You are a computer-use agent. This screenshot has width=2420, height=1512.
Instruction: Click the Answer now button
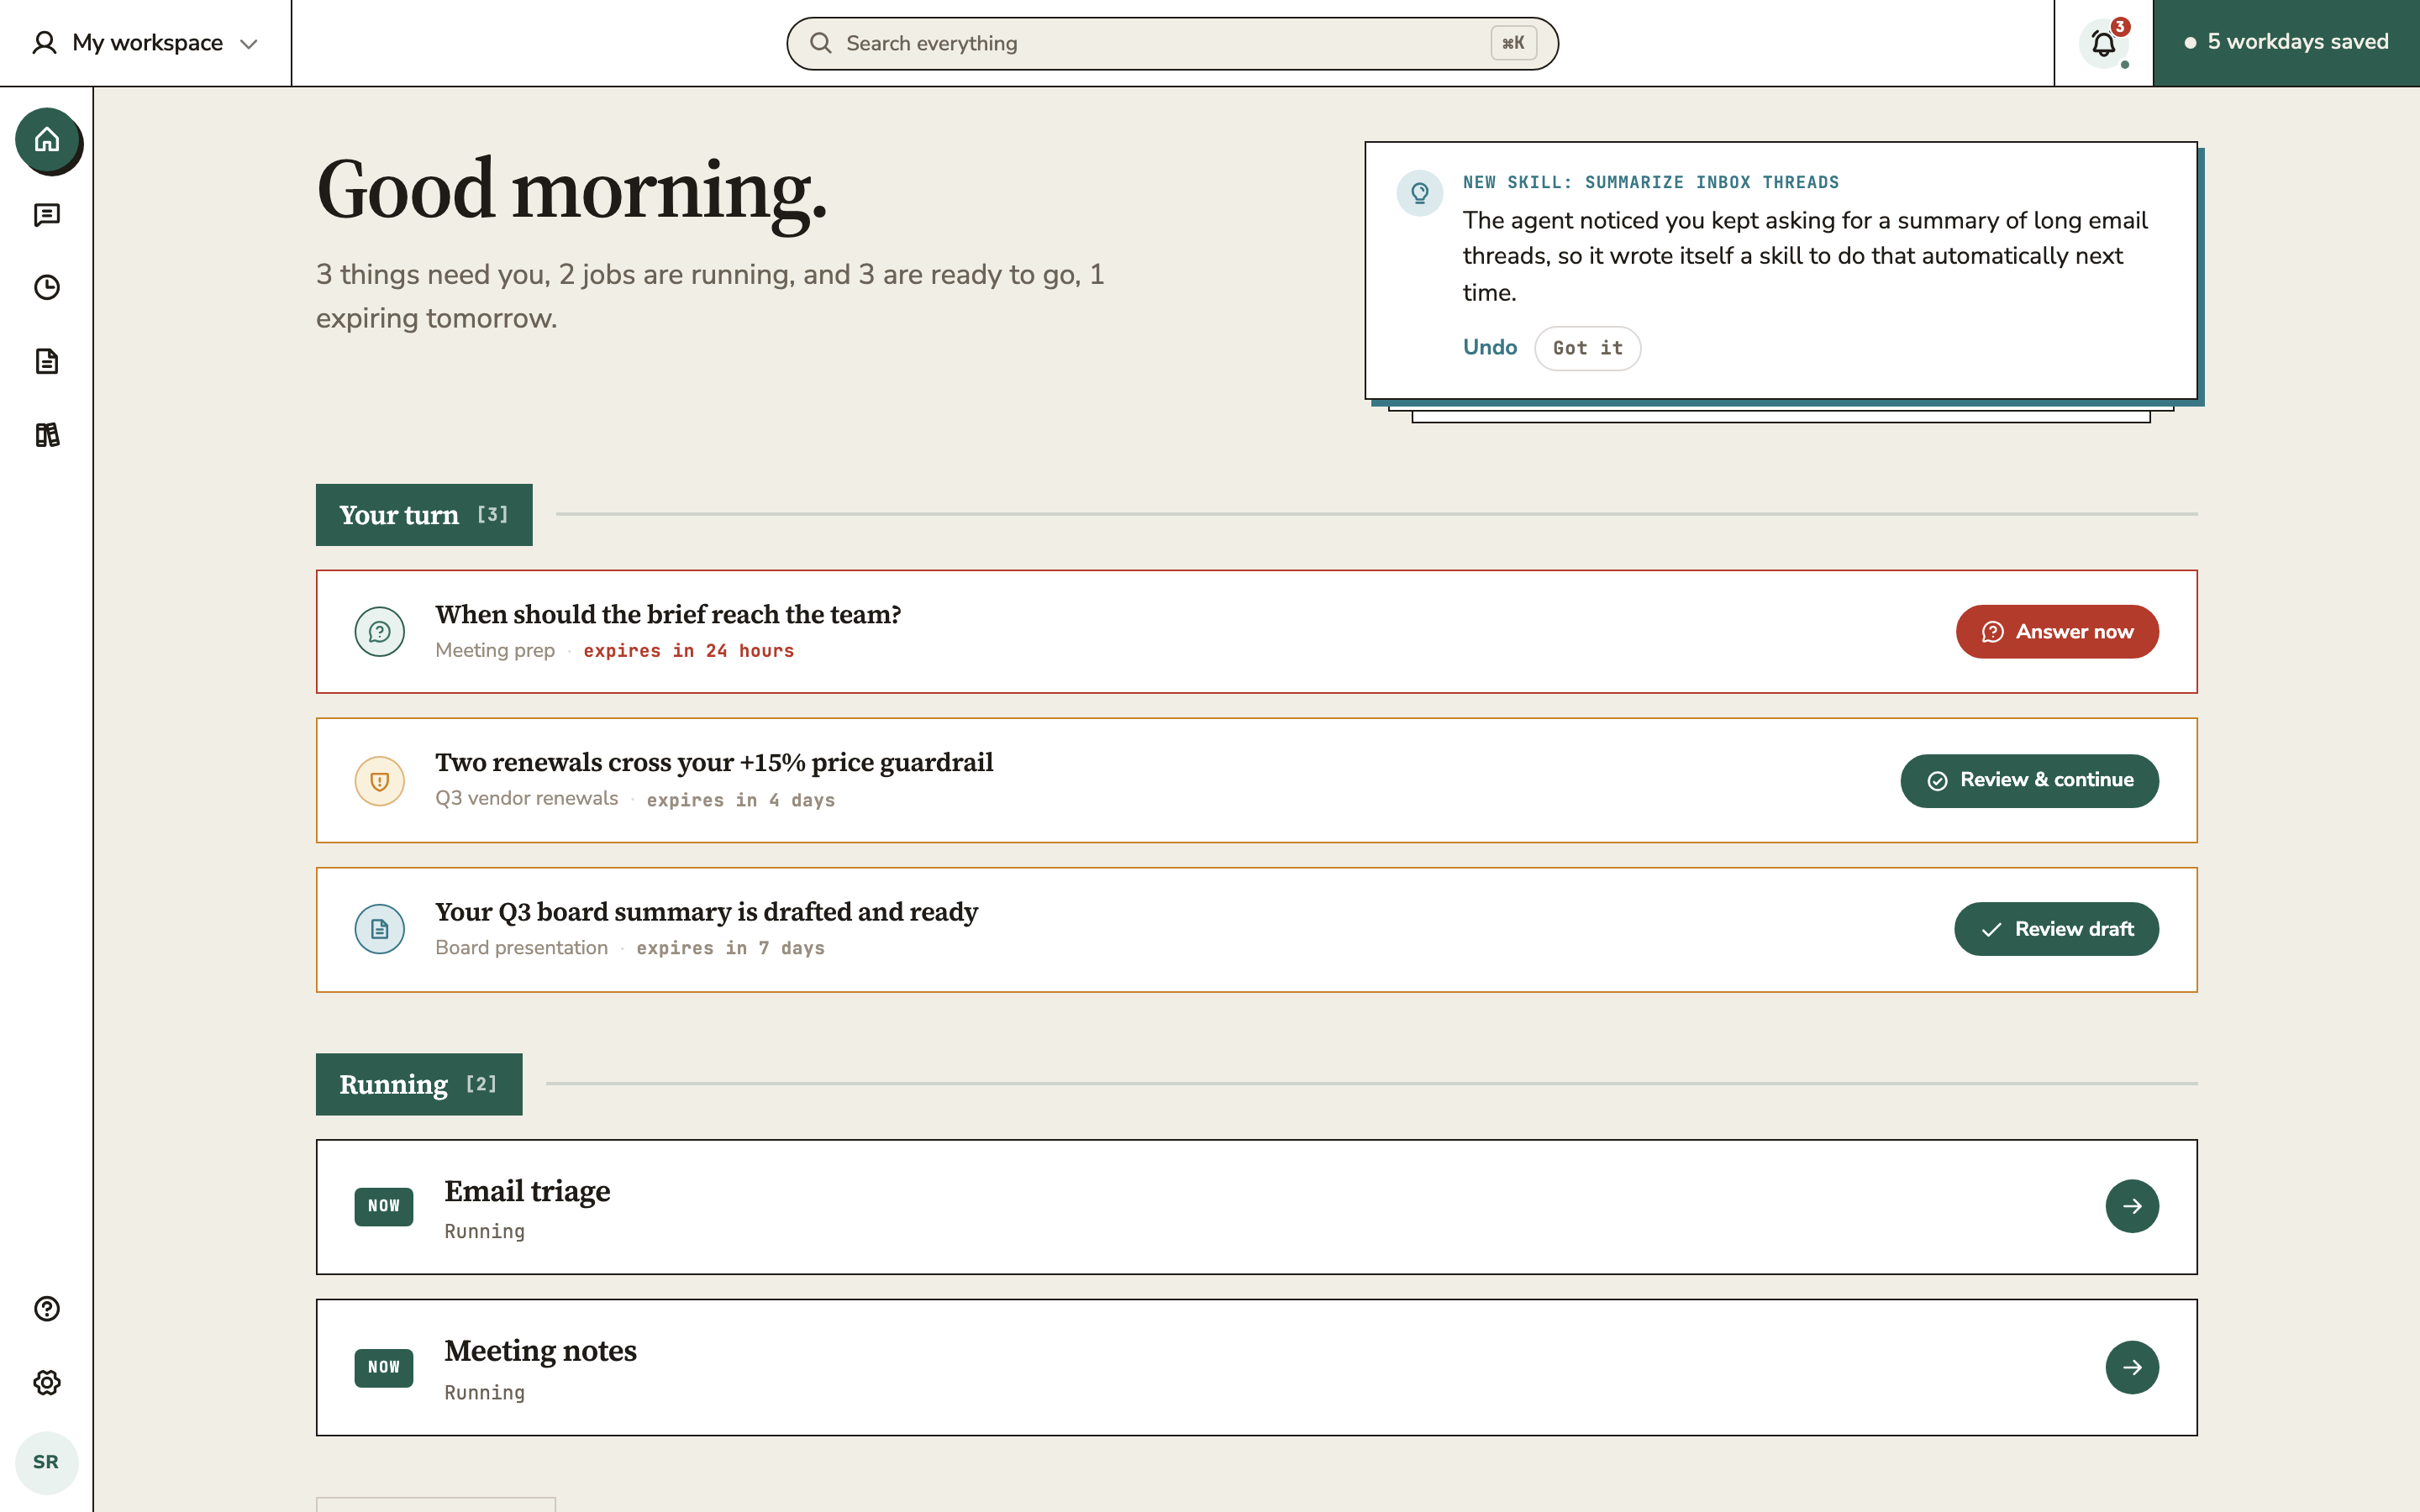pos(2057,632)
